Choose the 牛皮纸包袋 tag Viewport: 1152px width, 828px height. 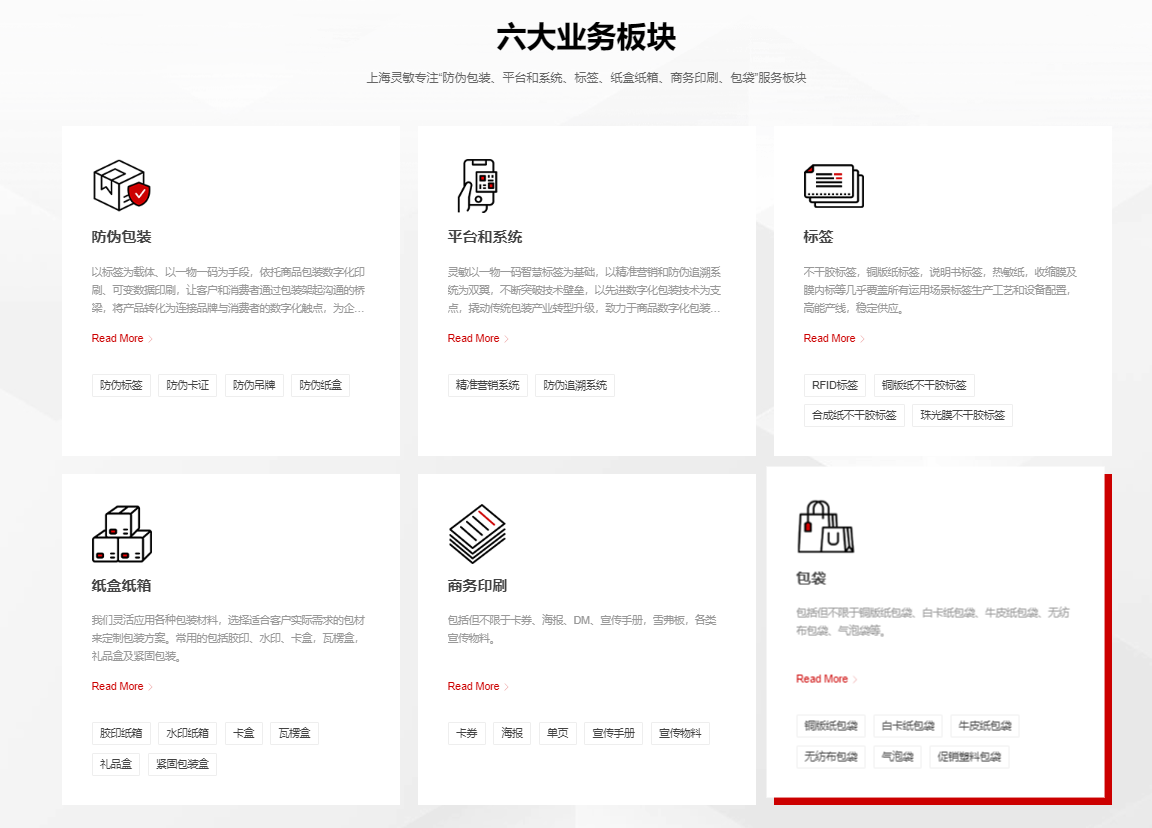point(984,726)
